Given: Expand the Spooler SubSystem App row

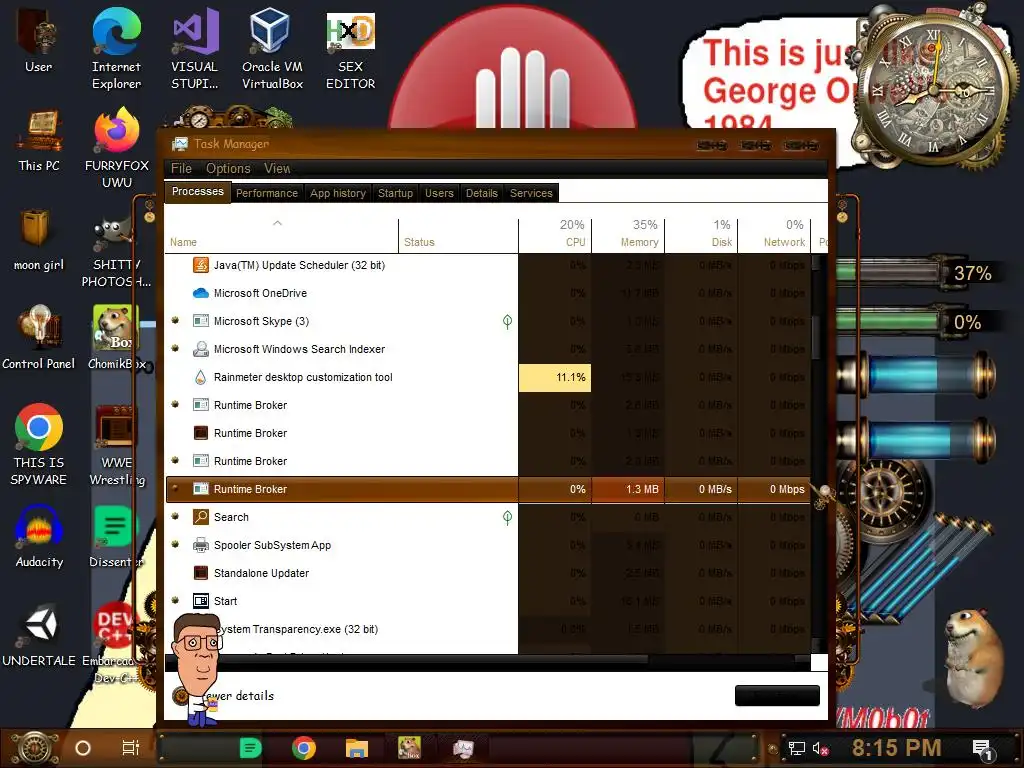Looking at the screenshot, I should tap(175, 545).
